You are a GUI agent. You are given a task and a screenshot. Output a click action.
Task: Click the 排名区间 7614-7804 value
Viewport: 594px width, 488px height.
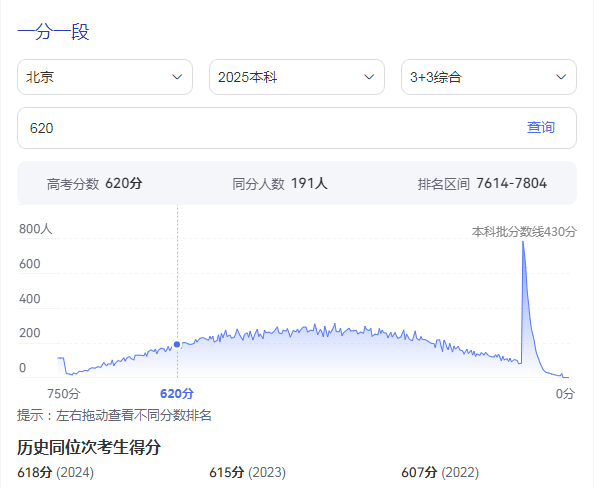click(x=511, y=183)
